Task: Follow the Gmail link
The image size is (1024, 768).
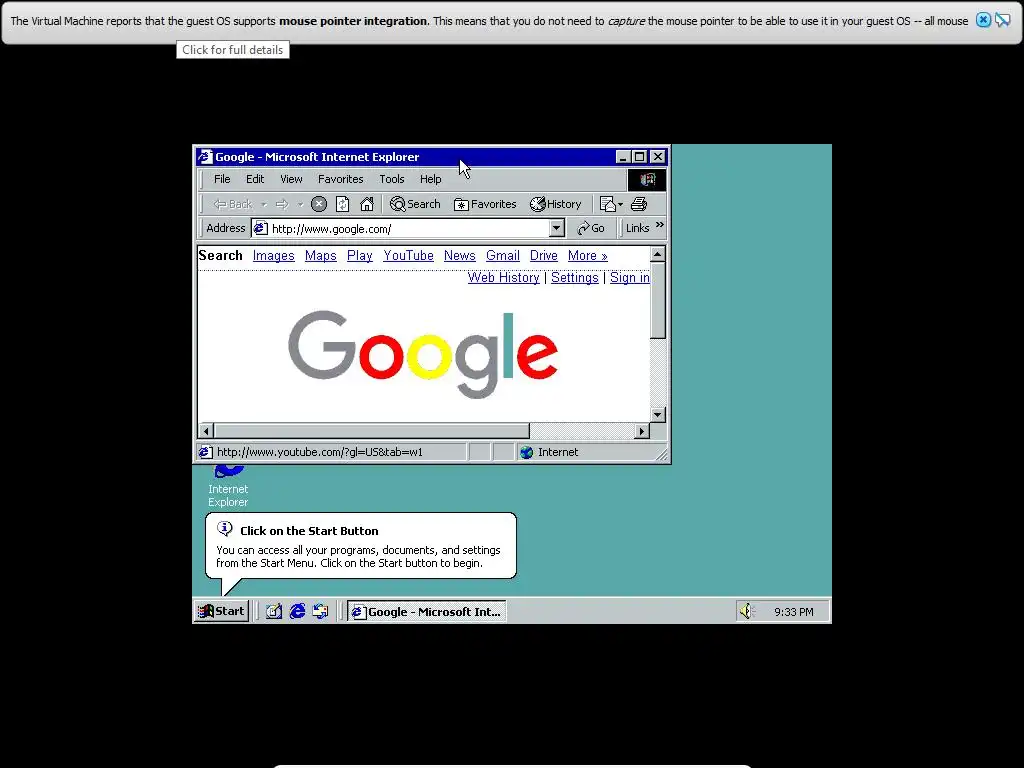Action: coord(503,256)
